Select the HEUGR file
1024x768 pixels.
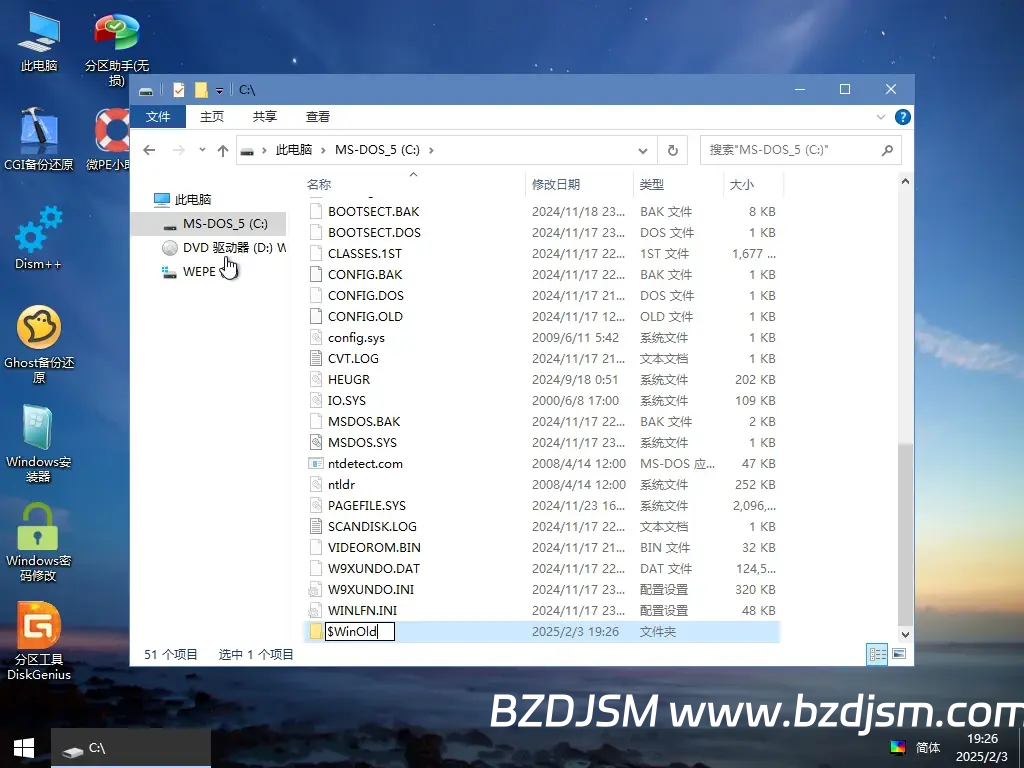(x=349, y=379)
